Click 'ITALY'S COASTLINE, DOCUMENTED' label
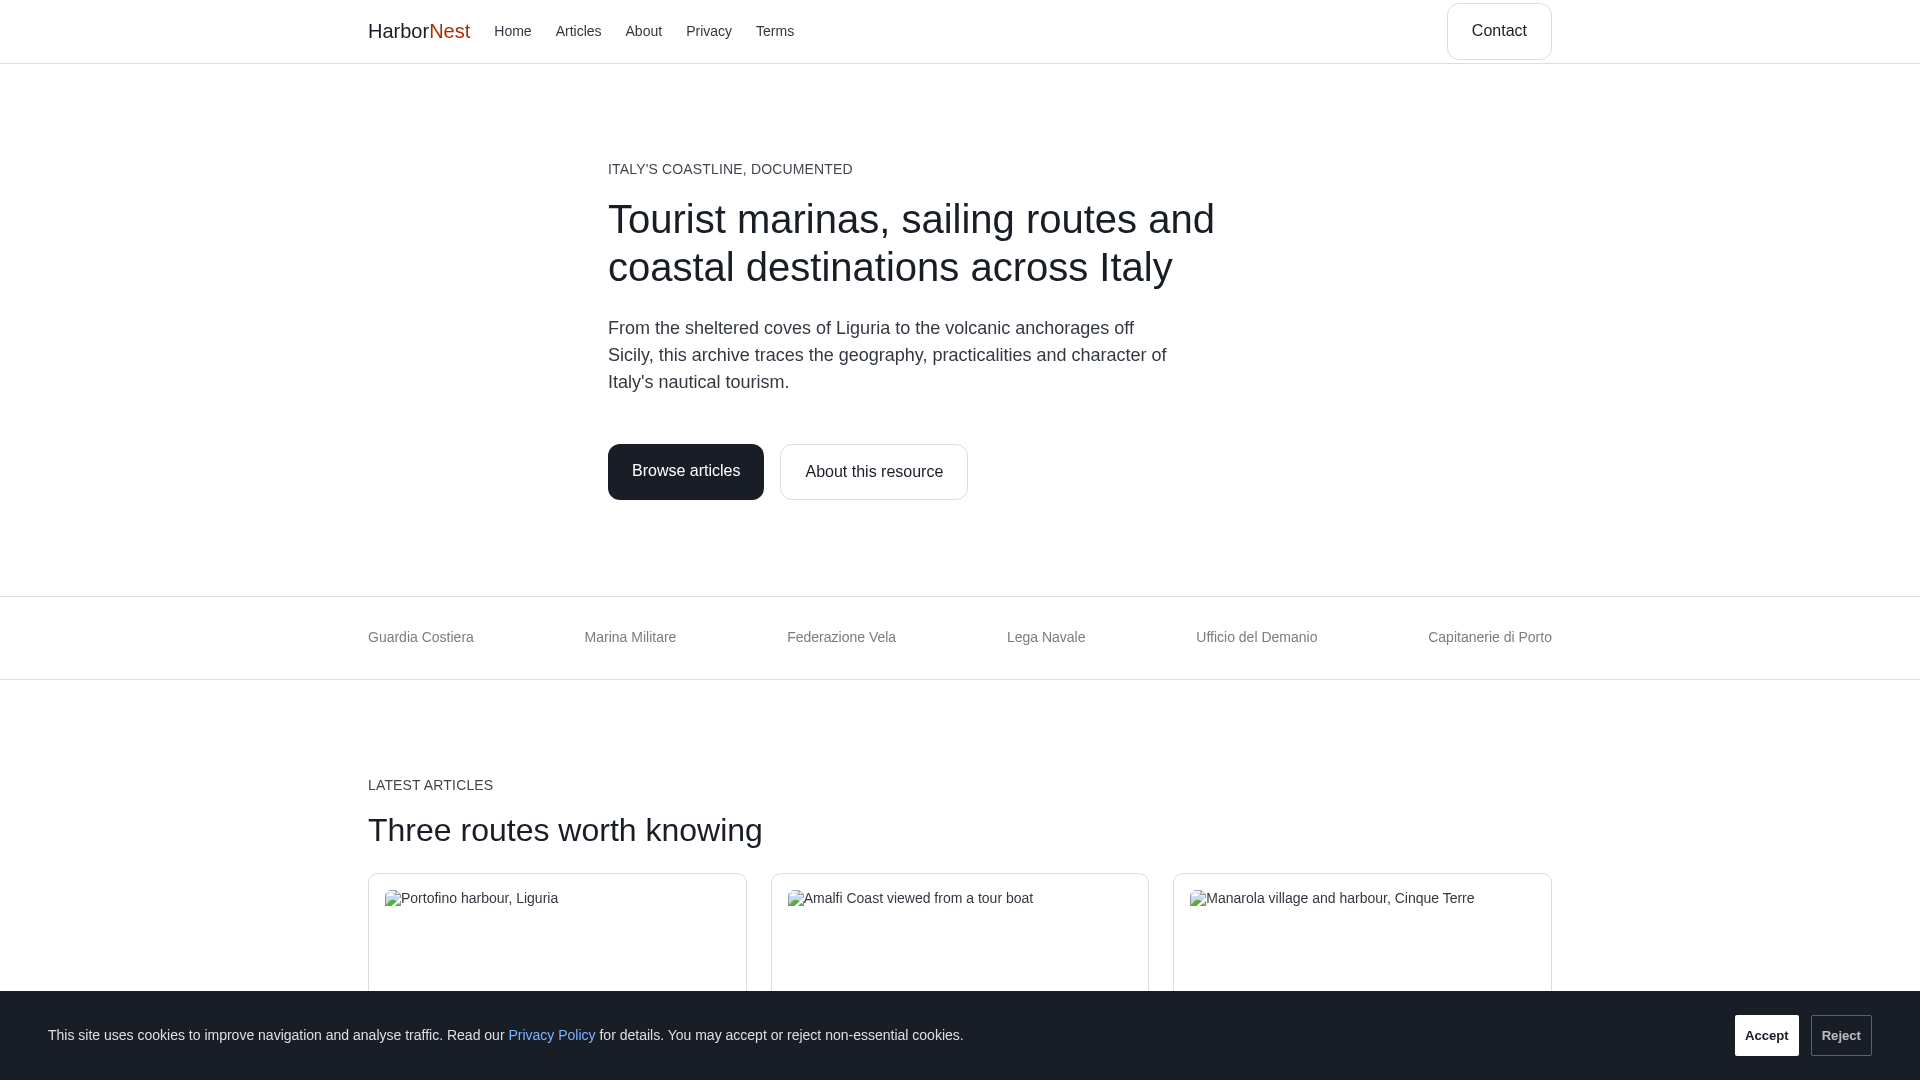 (730, 169)
